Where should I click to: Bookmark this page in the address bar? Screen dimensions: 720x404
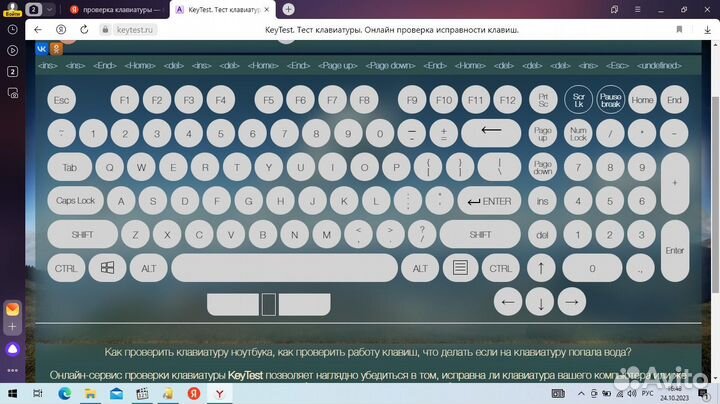(679, 30)
